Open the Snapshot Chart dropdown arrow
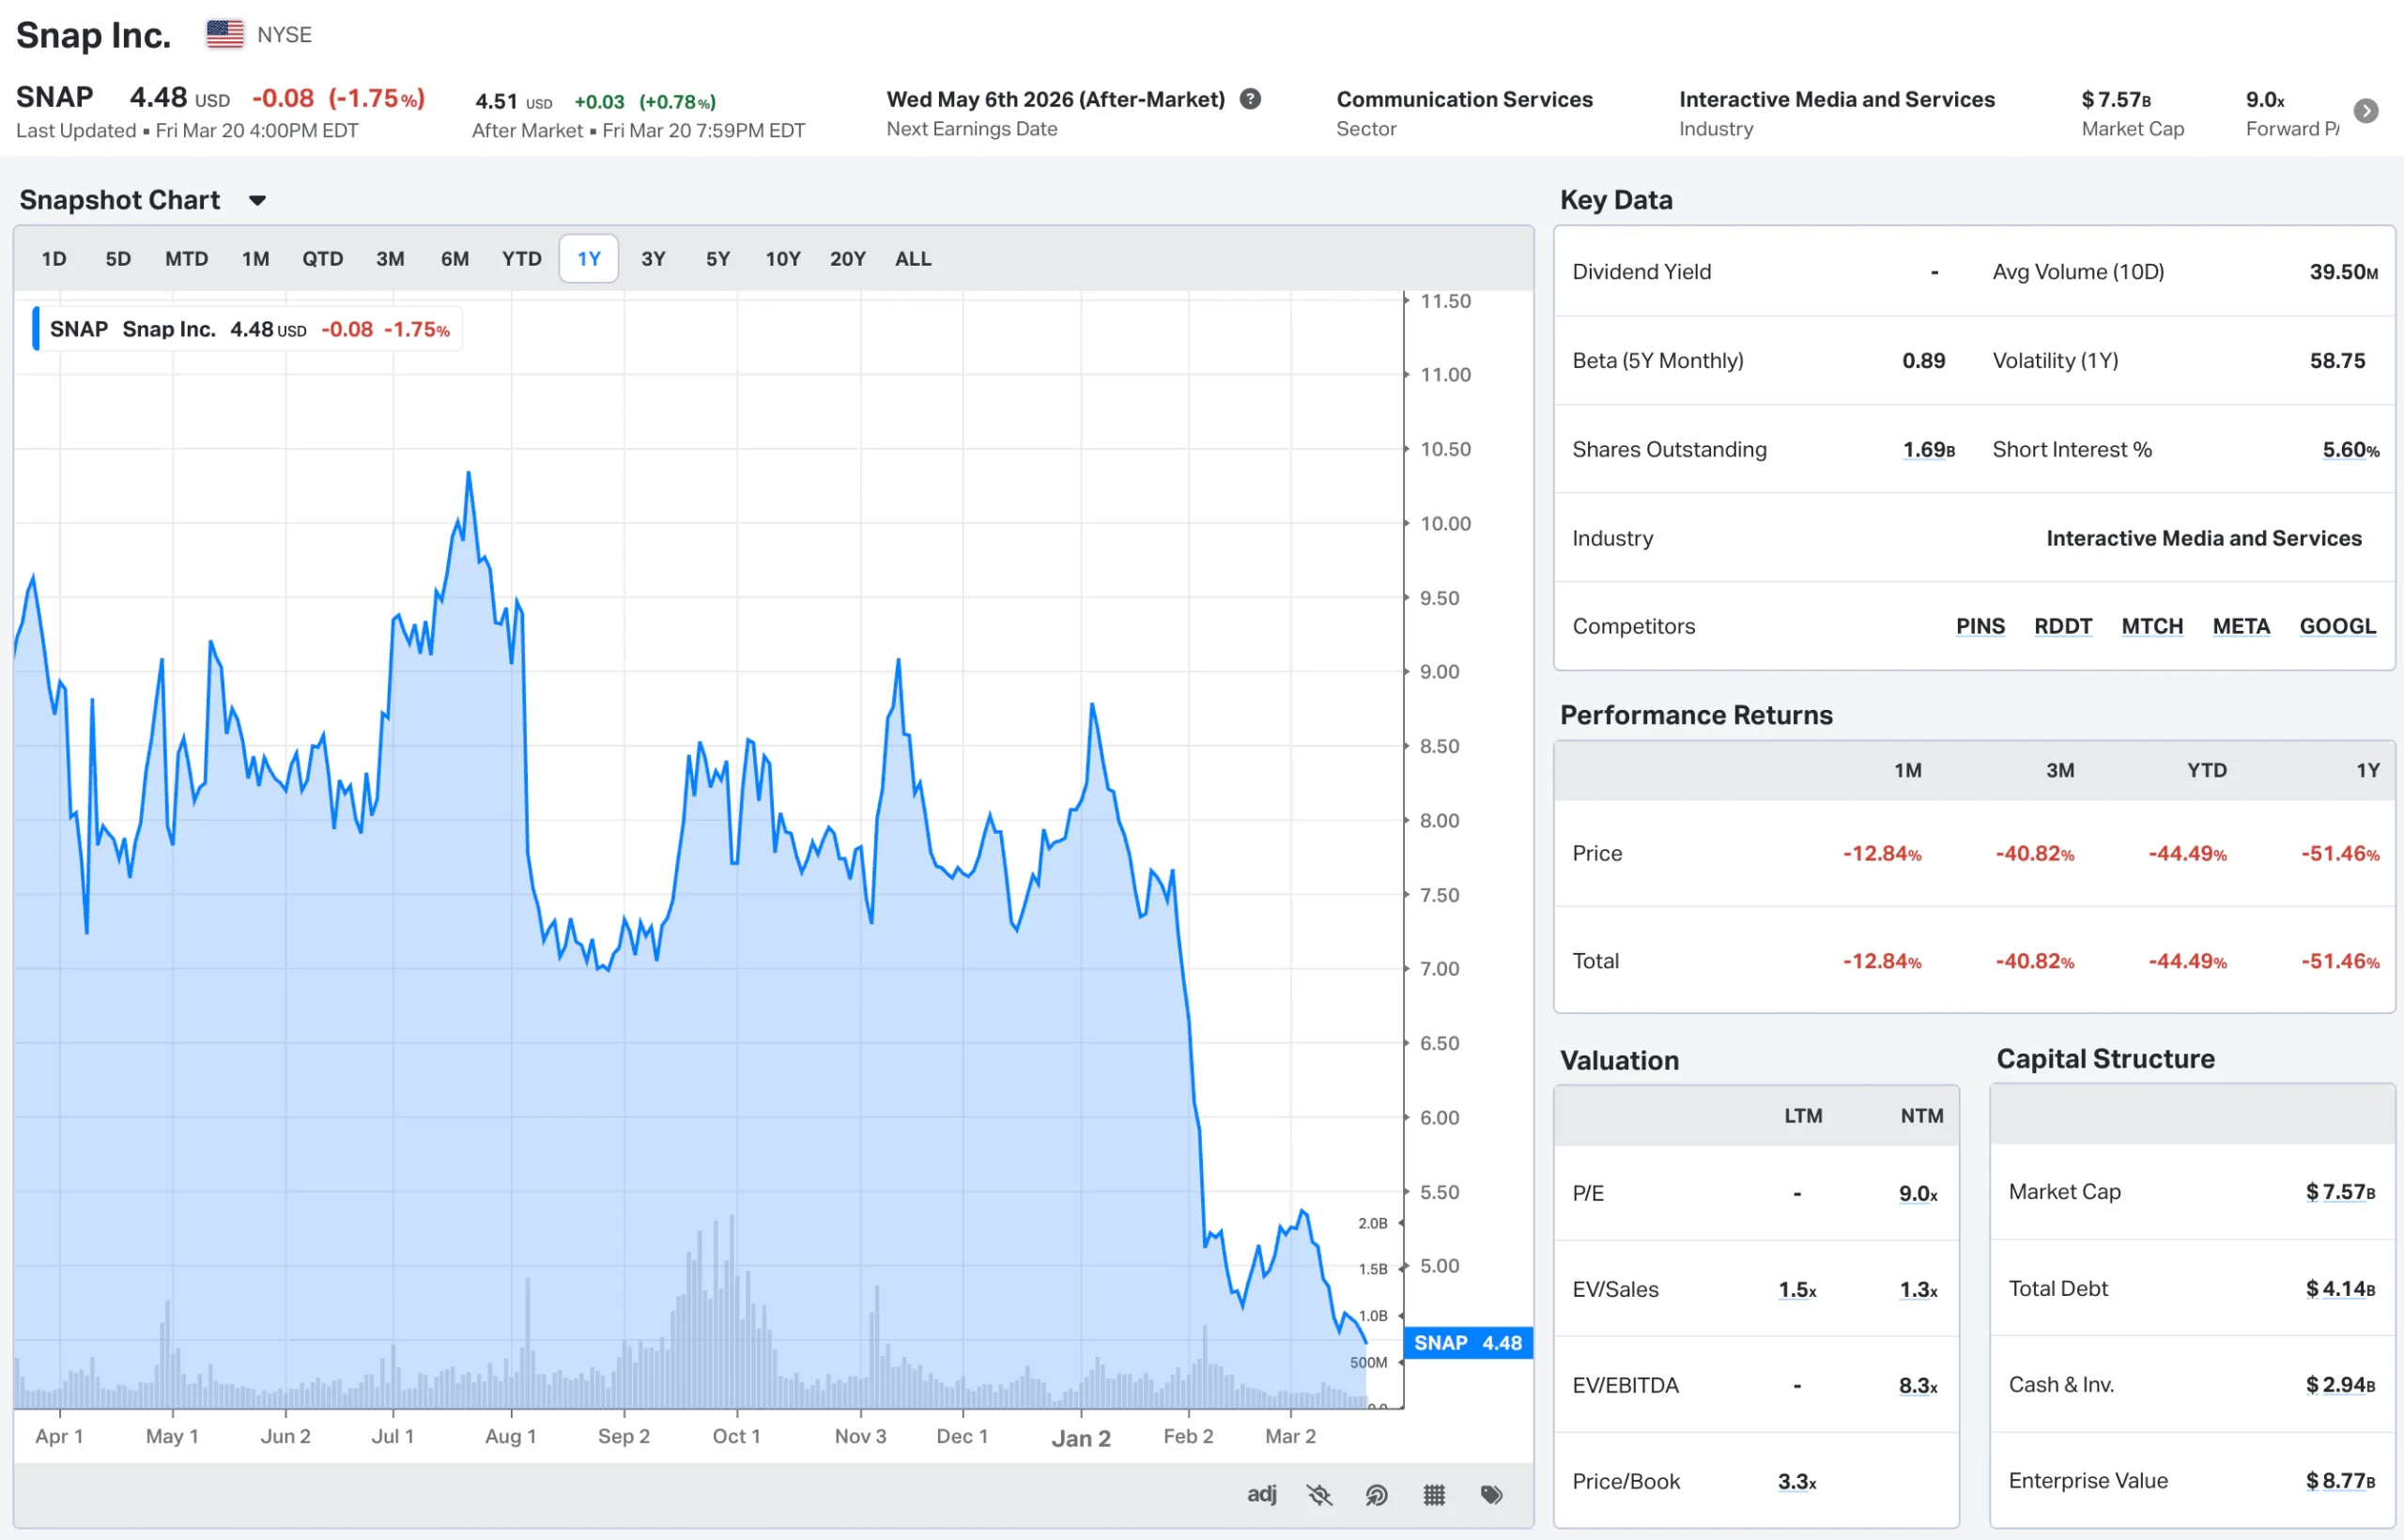This screenshot has height=1540, width=2404. click(x=257, y=201)
